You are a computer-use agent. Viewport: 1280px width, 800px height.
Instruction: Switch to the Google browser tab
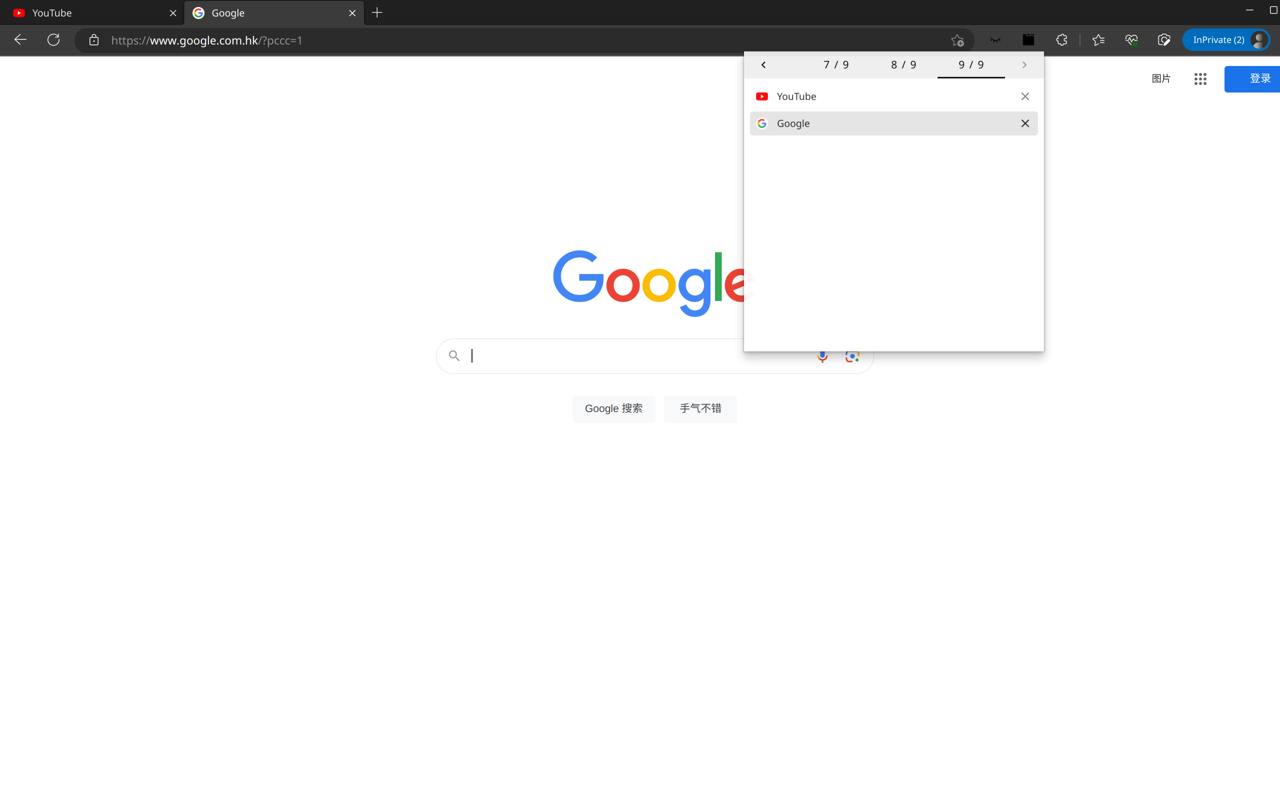274,13
